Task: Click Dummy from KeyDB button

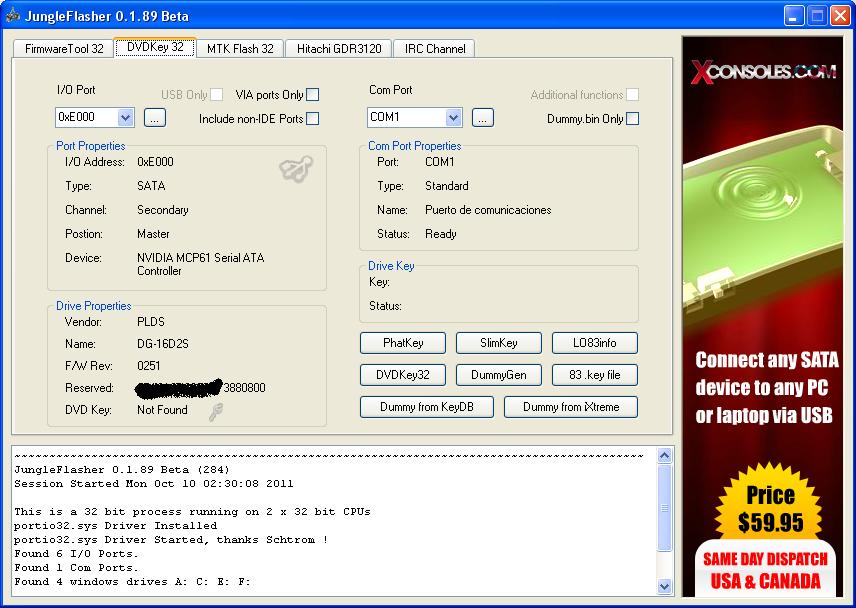Action: point(427,407)
